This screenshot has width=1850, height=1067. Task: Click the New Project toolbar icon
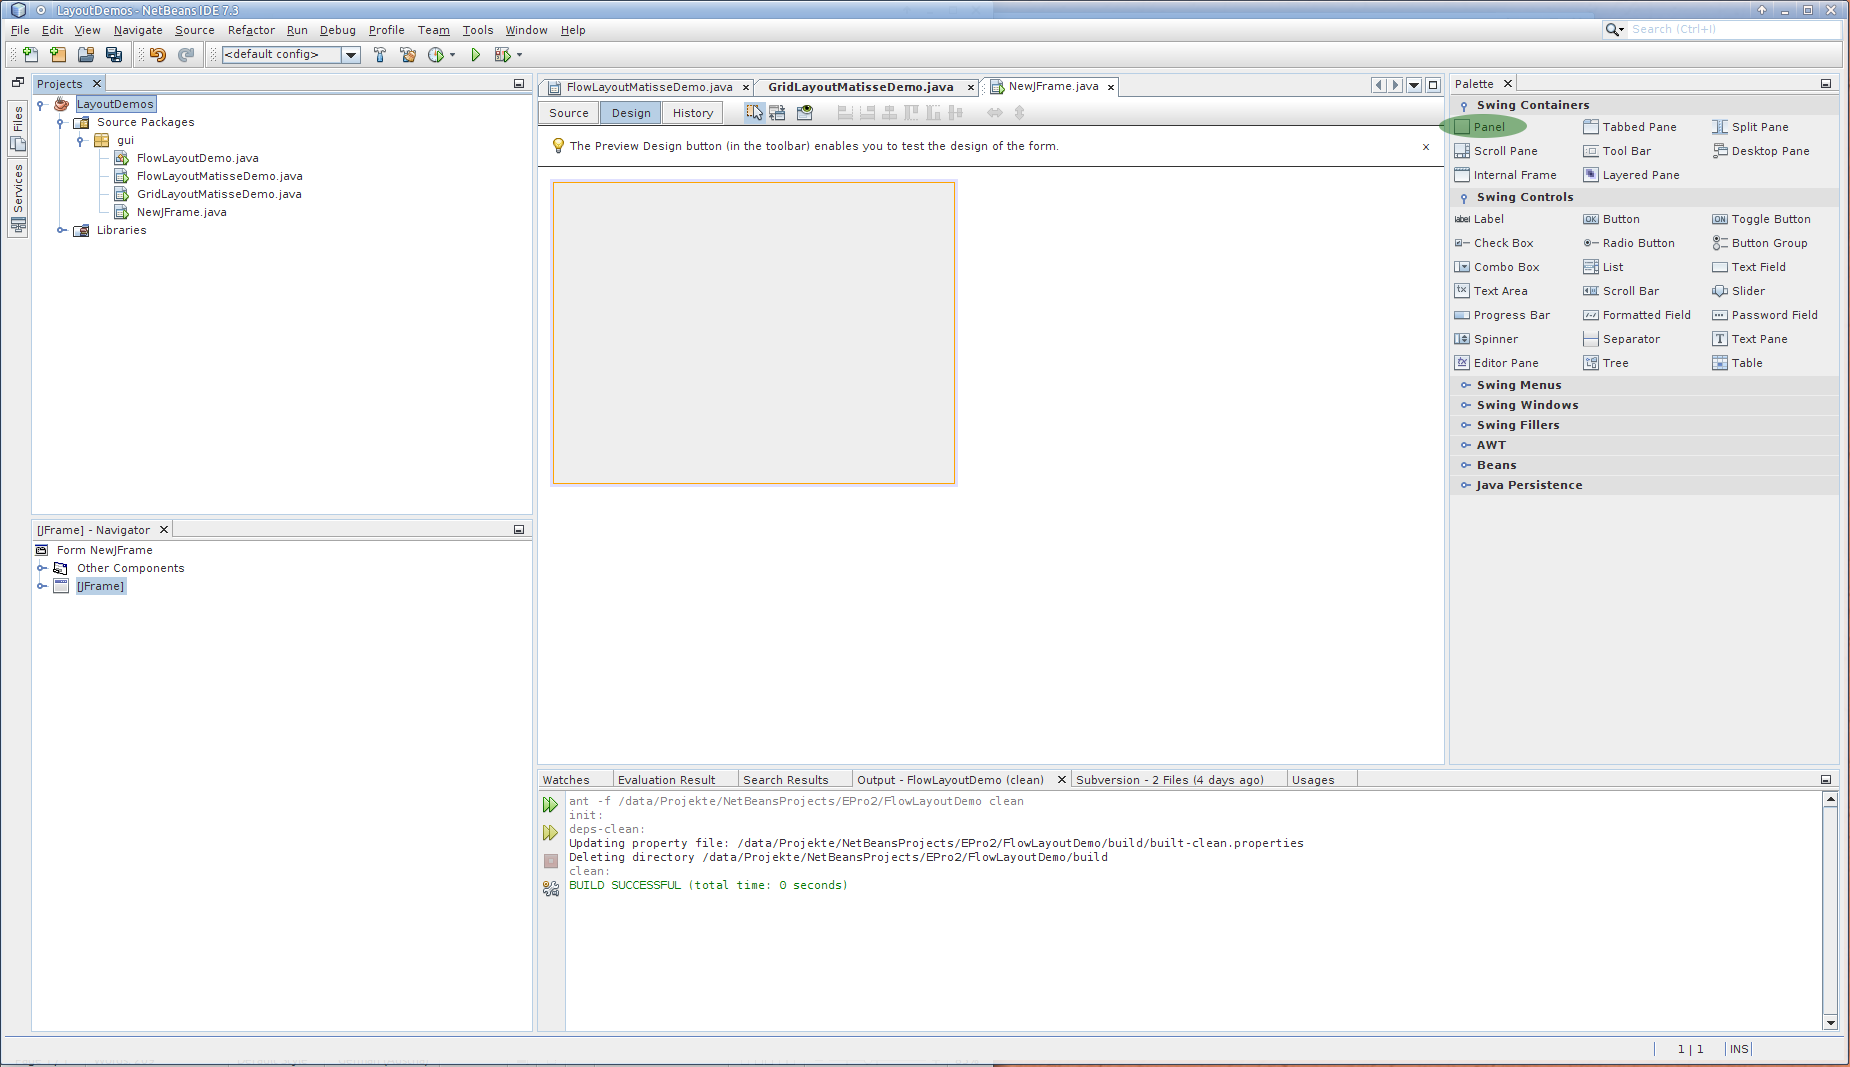click(58, 55)
